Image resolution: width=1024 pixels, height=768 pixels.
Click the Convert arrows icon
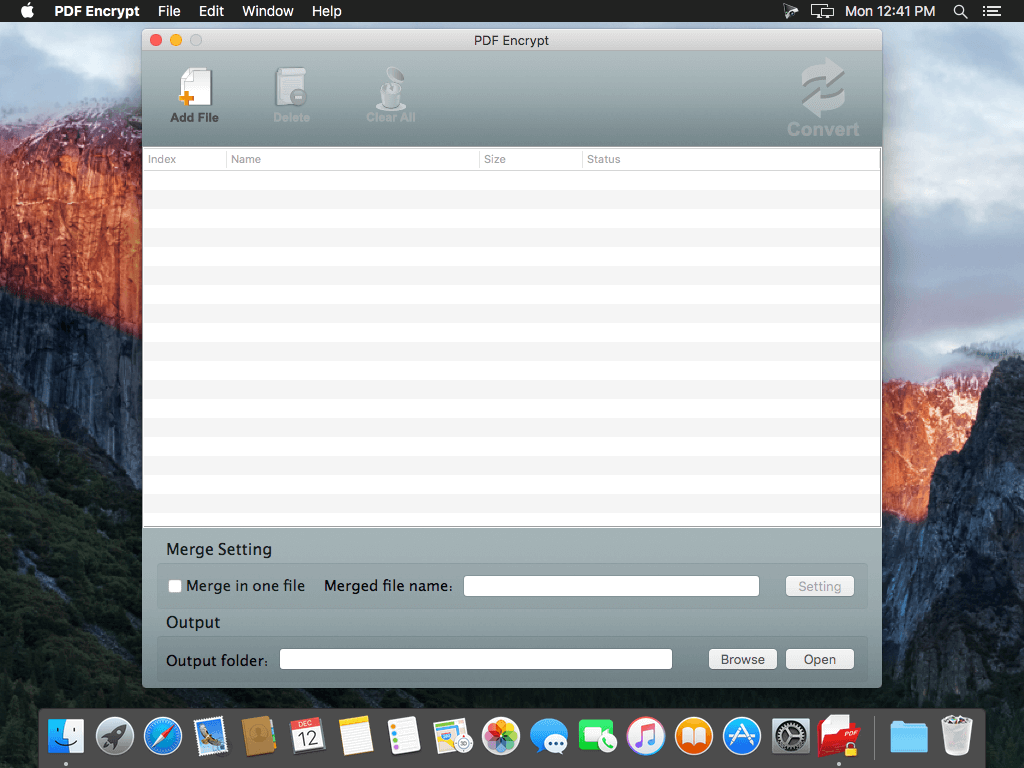pyautogui.click(x=823, y=88)
